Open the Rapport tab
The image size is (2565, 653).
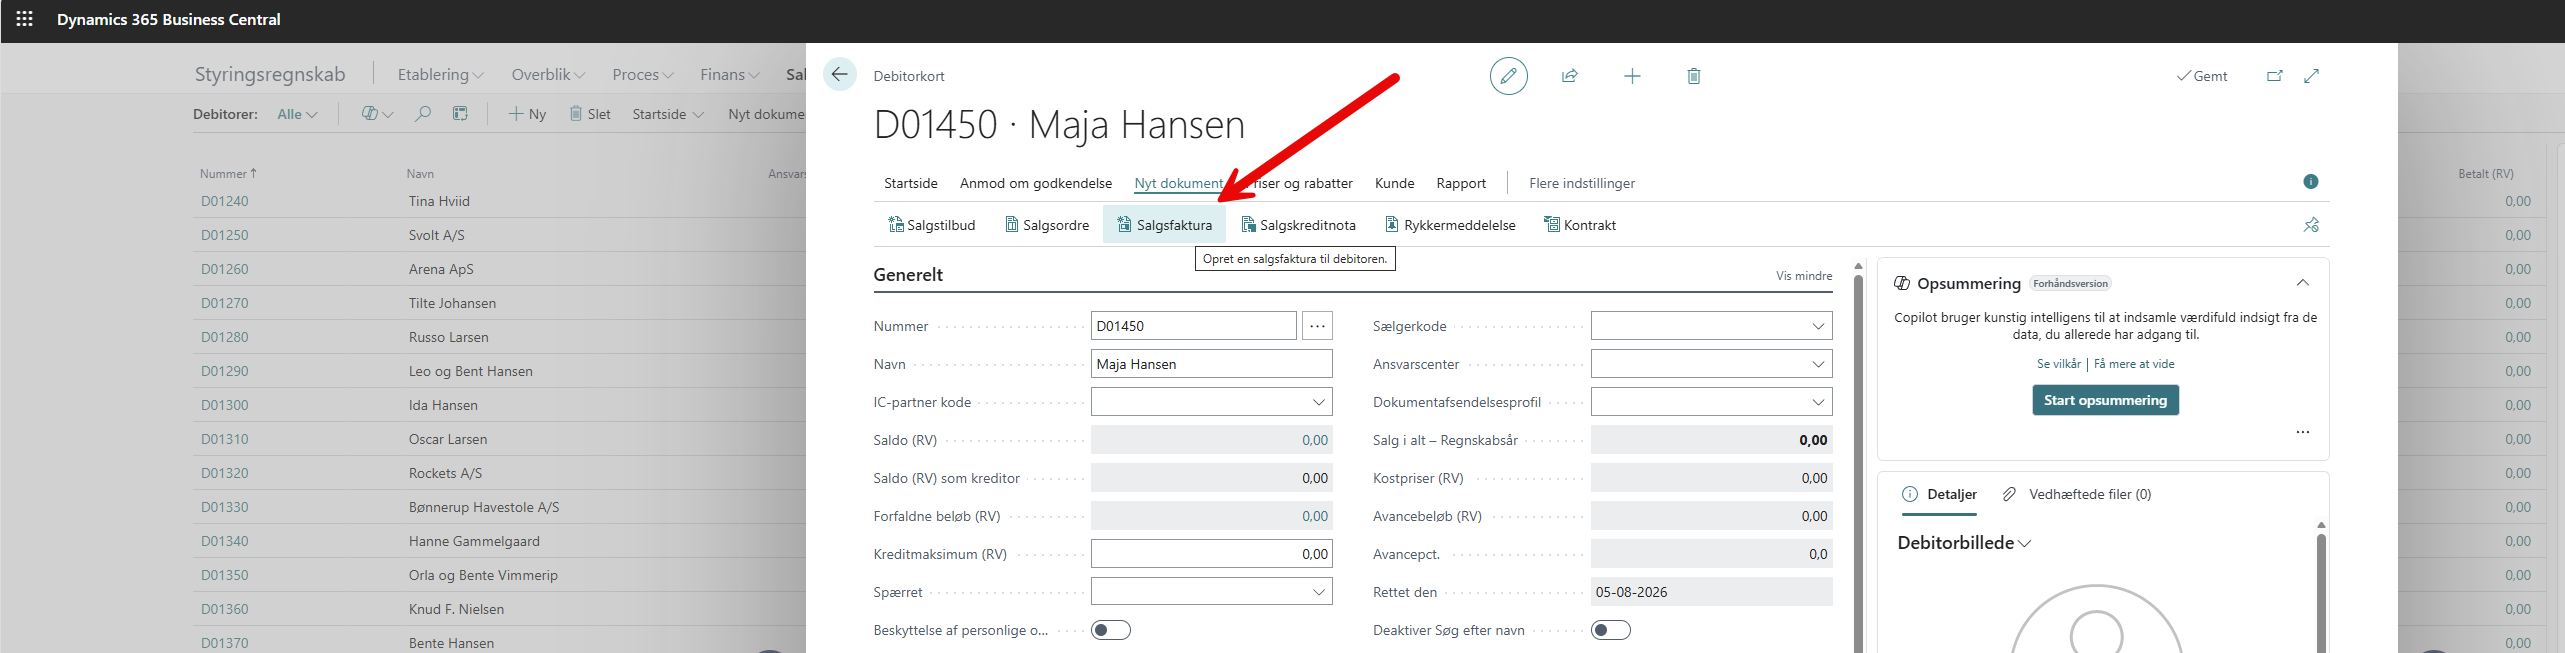click(1461, 183)
